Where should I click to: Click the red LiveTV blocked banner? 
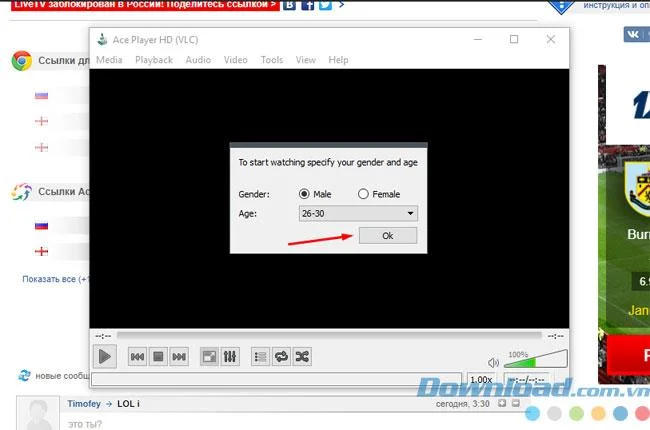coord(145,5)
